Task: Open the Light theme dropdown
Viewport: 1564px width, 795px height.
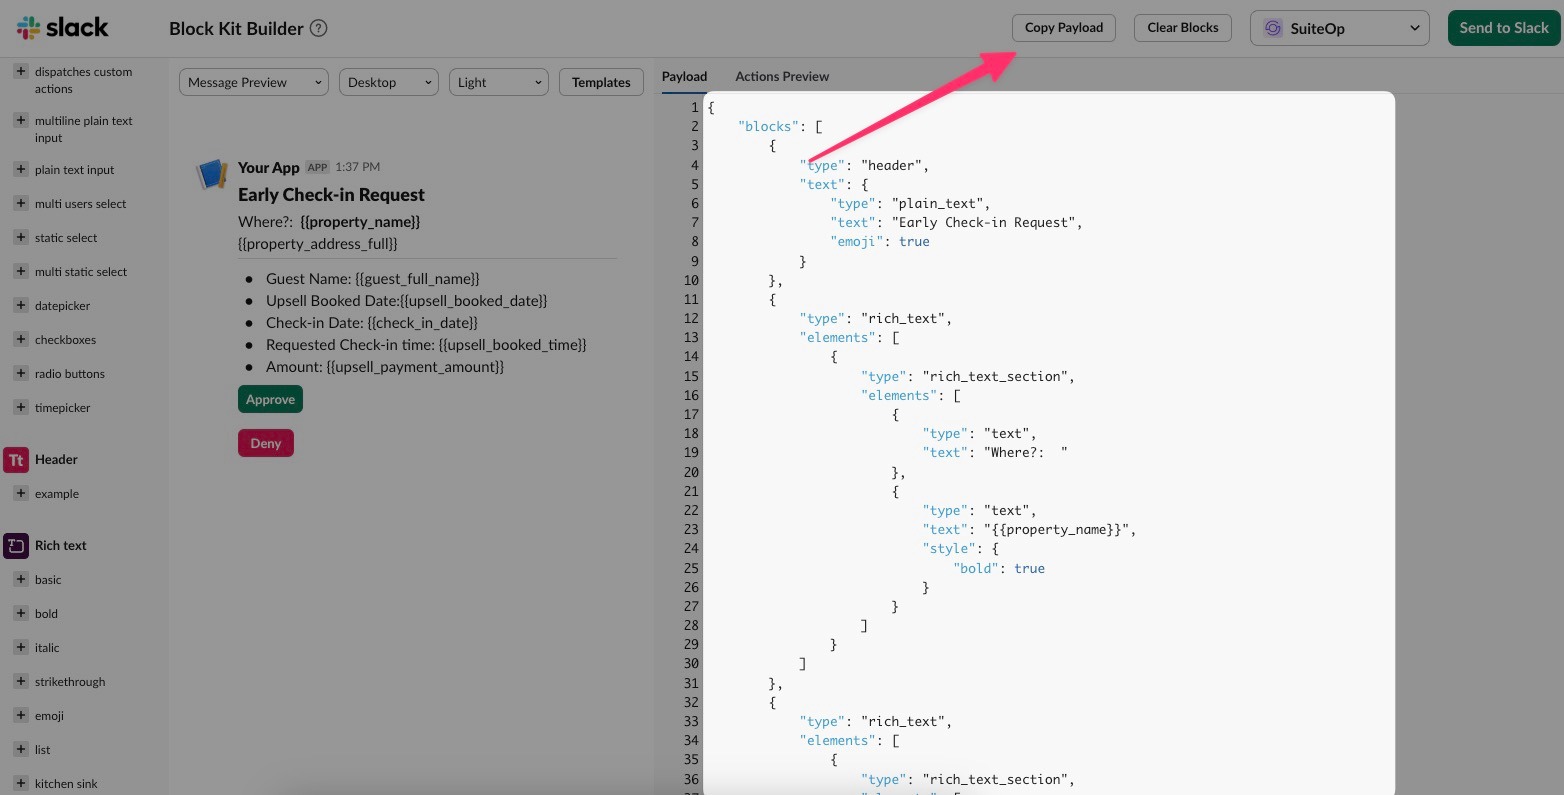Action: (x=498, y=82)
